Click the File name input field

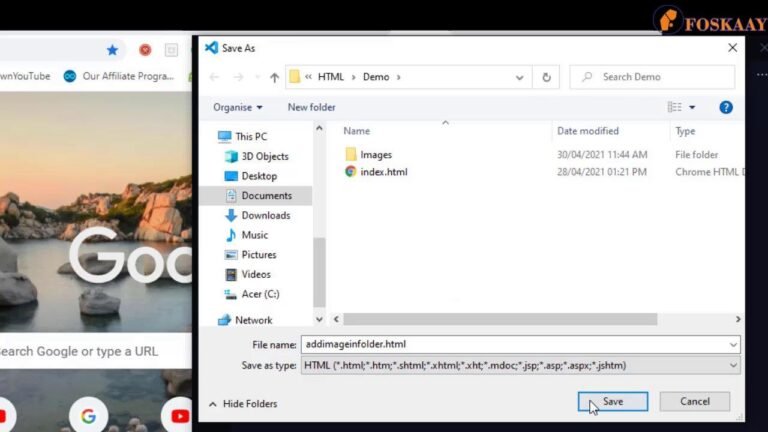click(x=514, y=344)
